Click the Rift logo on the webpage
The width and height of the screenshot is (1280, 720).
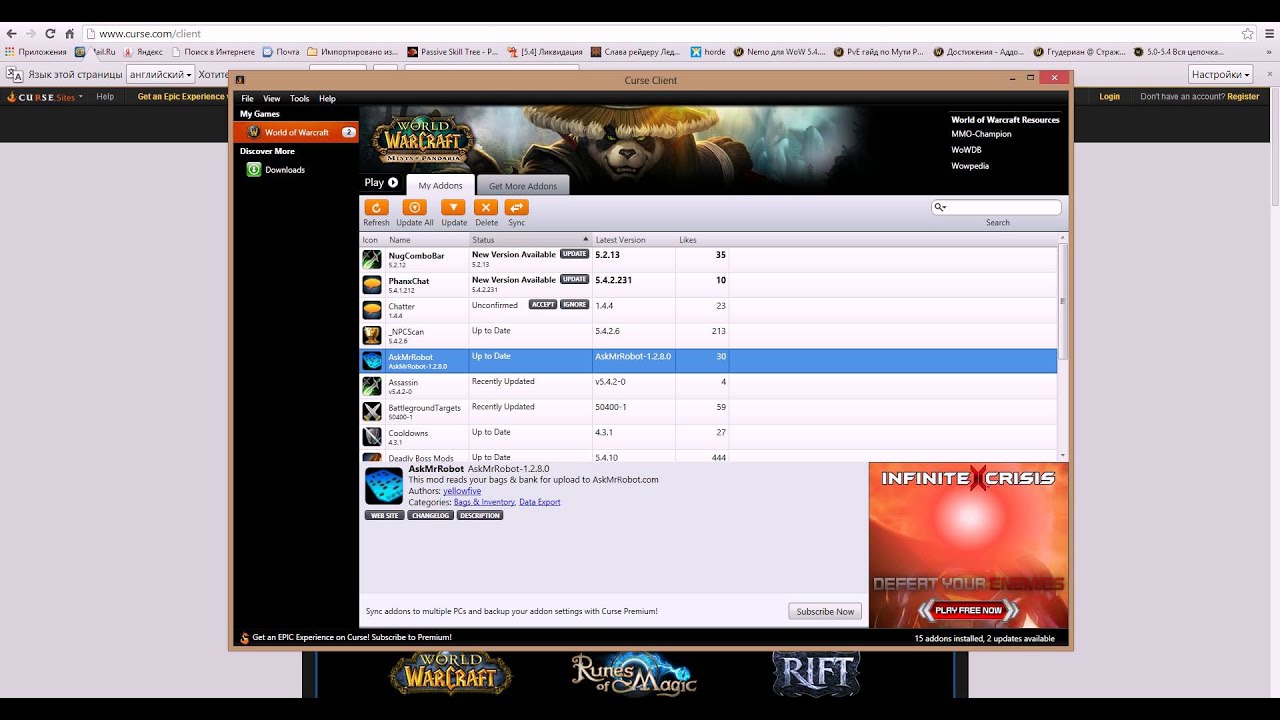[x=816, y=673]
